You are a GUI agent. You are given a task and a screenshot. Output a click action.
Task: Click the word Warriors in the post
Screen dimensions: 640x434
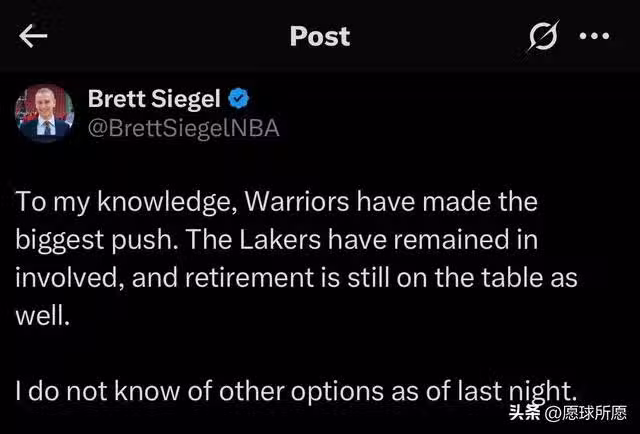tap(308, 201)
